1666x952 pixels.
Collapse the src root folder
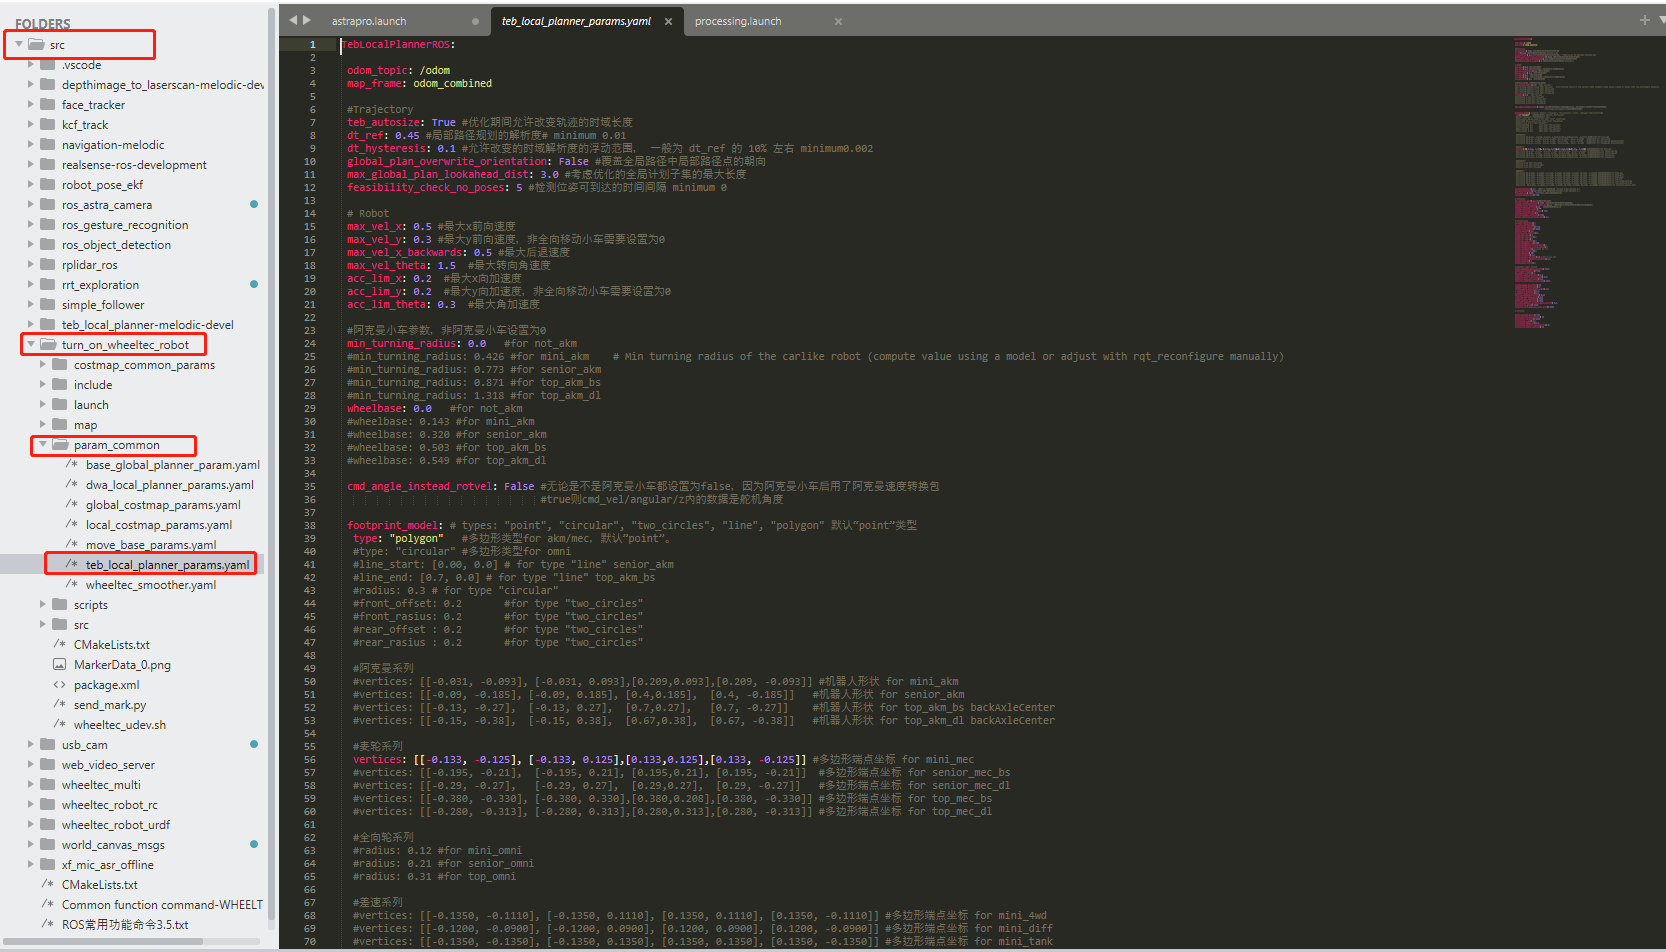click(x=19, y=44)
